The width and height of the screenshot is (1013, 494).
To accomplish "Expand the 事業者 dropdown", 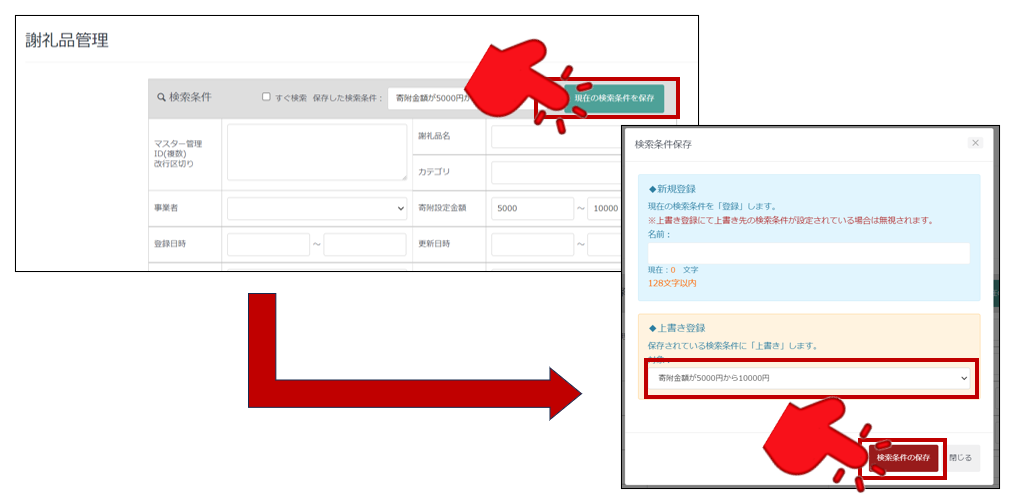I will [317, 209].
